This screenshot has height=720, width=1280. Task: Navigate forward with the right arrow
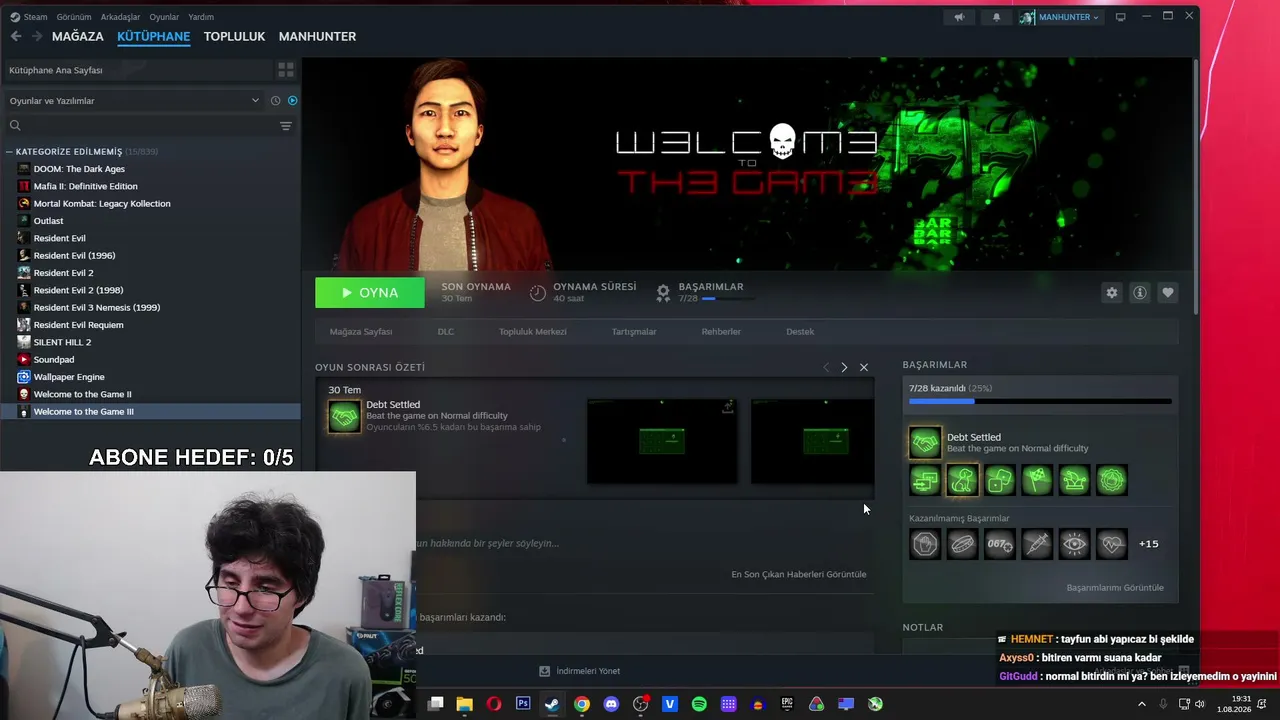(37, 36)
